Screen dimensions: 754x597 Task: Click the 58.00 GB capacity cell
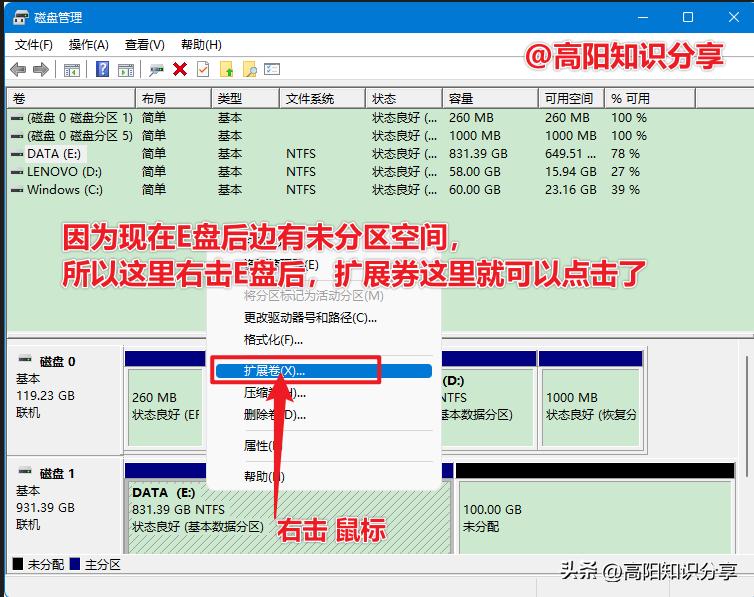pos(475,172)
